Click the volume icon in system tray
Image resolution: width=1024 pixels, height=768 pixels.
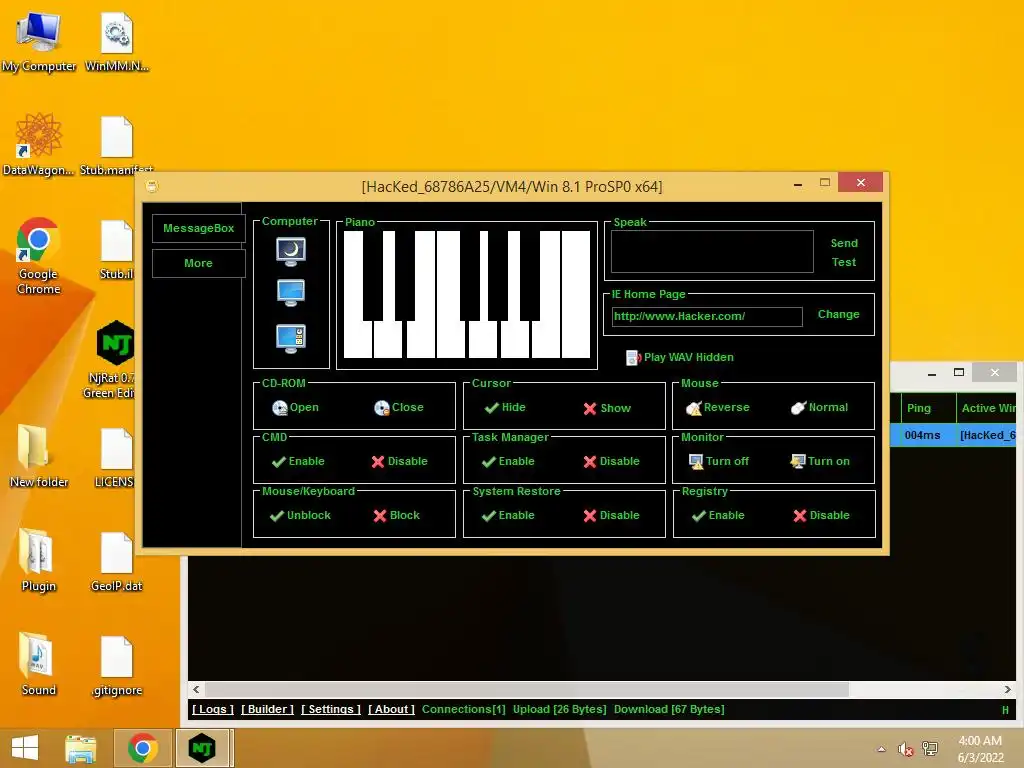coord(905,749)
